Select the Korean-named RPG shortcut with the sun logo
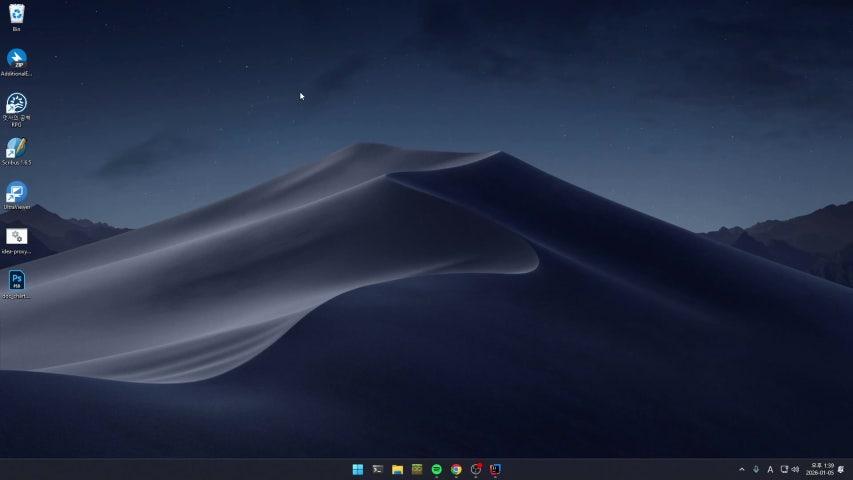Viewport: 853px width, 480px height. pos(17,109)
